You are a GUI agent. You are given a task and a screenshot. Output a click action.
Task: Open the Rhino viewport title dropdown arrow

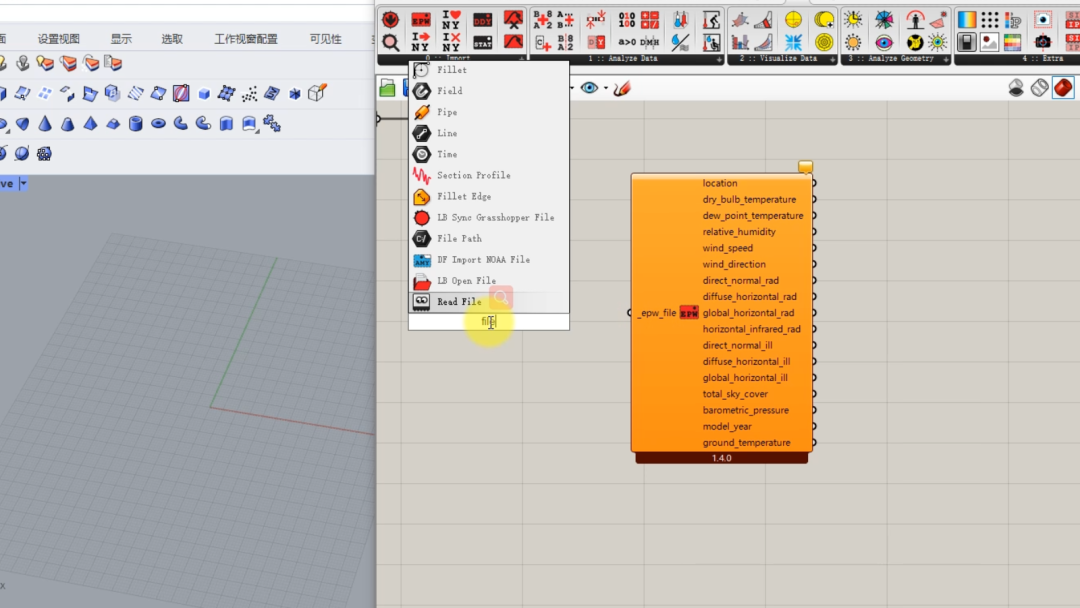tap(23, 183)
